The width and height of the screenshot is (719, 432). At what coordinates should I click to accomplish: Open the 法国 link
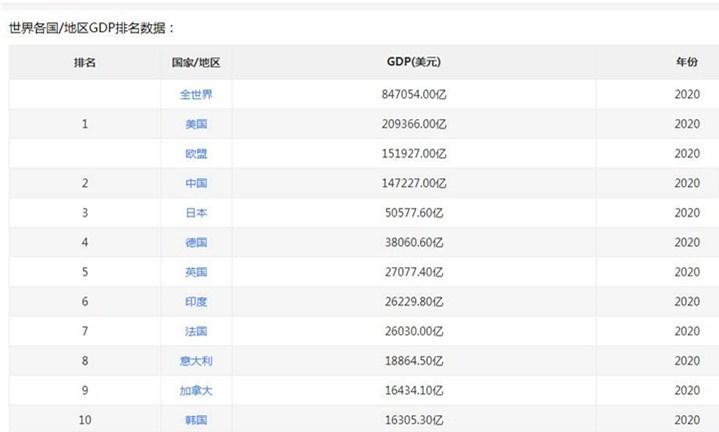[196, 331]
